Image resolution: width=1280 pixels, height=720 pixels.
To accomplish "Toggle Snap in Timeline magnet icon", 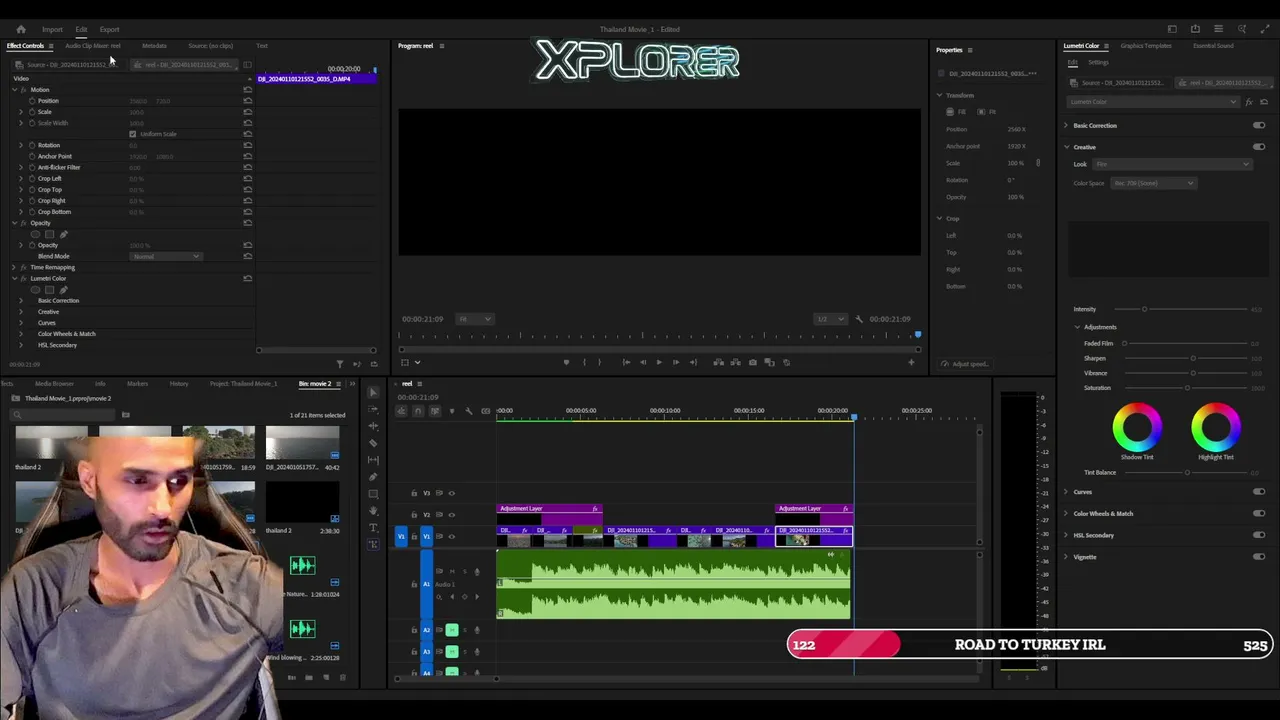I will (x=418, y=411).
